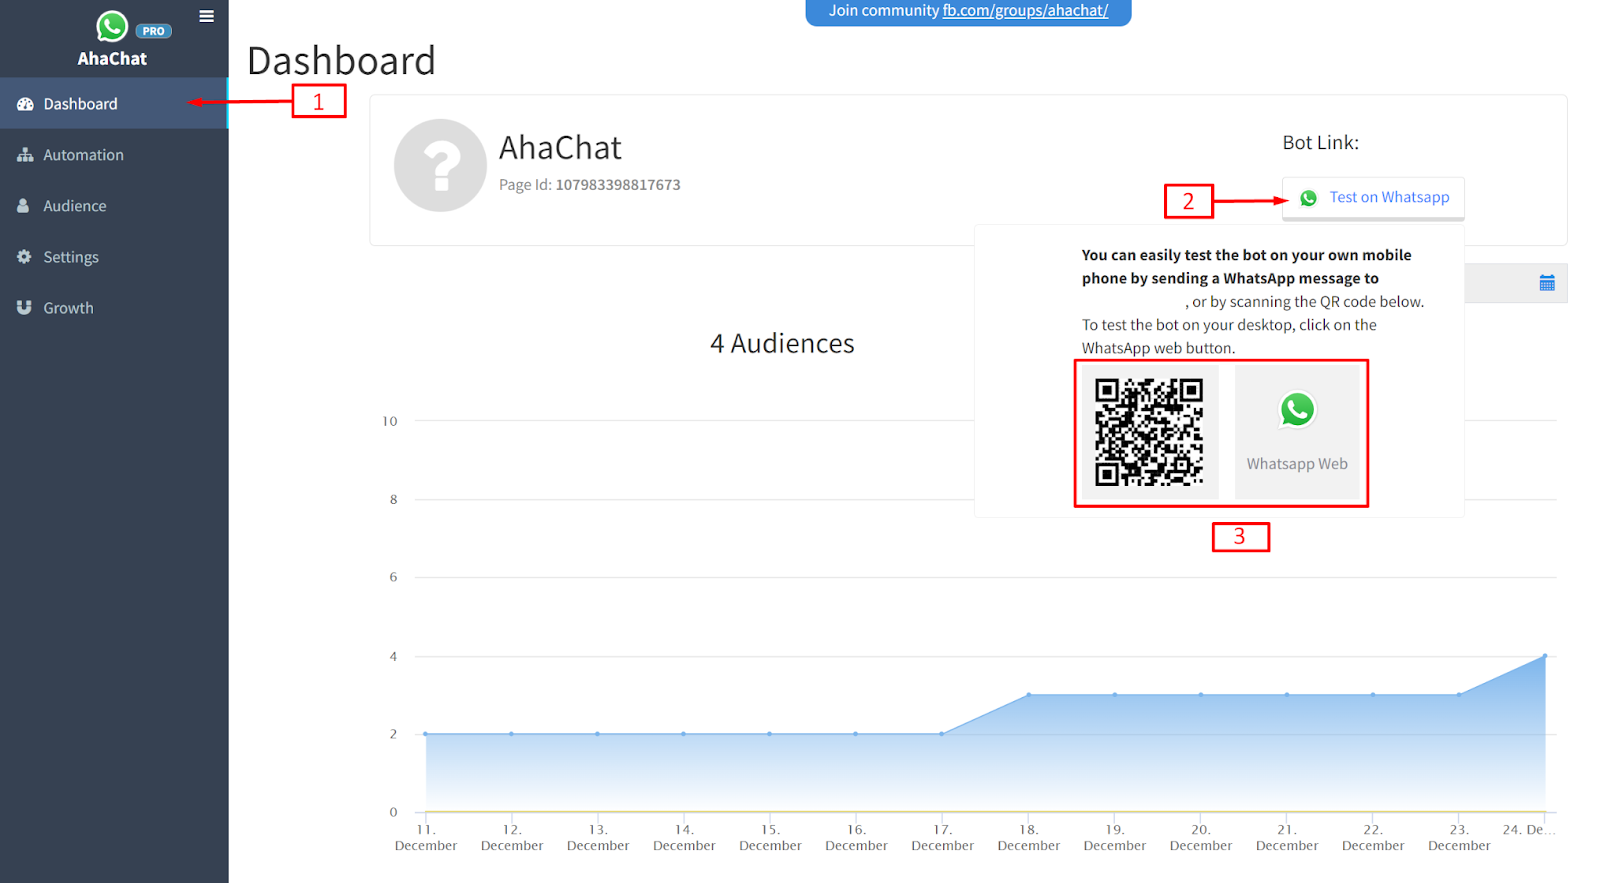The image size is (1600, 883).
Task: Click the WhatsApp icon in Test button
Action: (x=1308, y=198)
